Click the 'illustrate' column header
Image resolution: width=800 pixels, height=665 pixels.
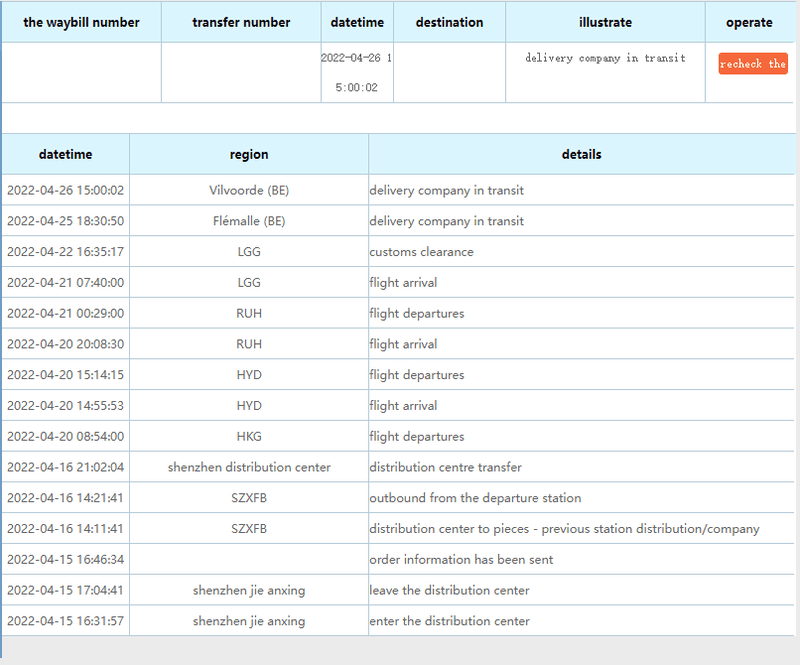[x=605, y=22]
